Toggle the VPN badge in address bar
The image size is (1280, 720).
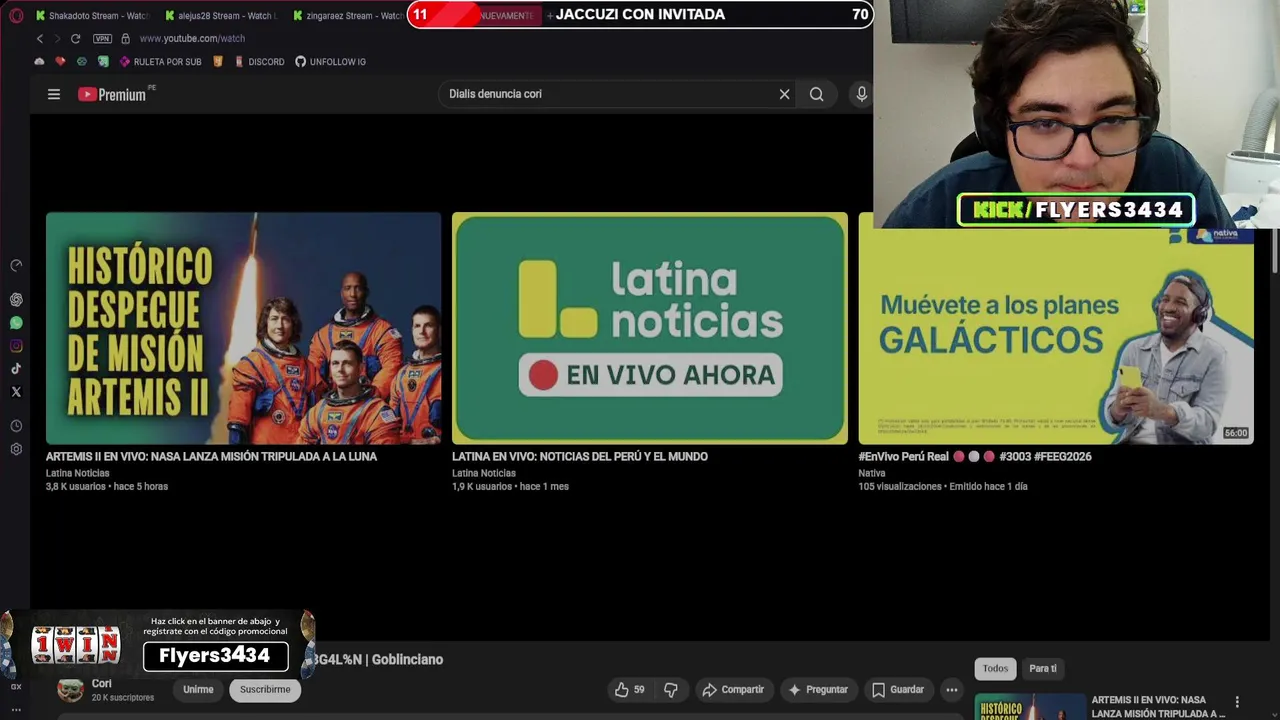(x=102, y=38)
